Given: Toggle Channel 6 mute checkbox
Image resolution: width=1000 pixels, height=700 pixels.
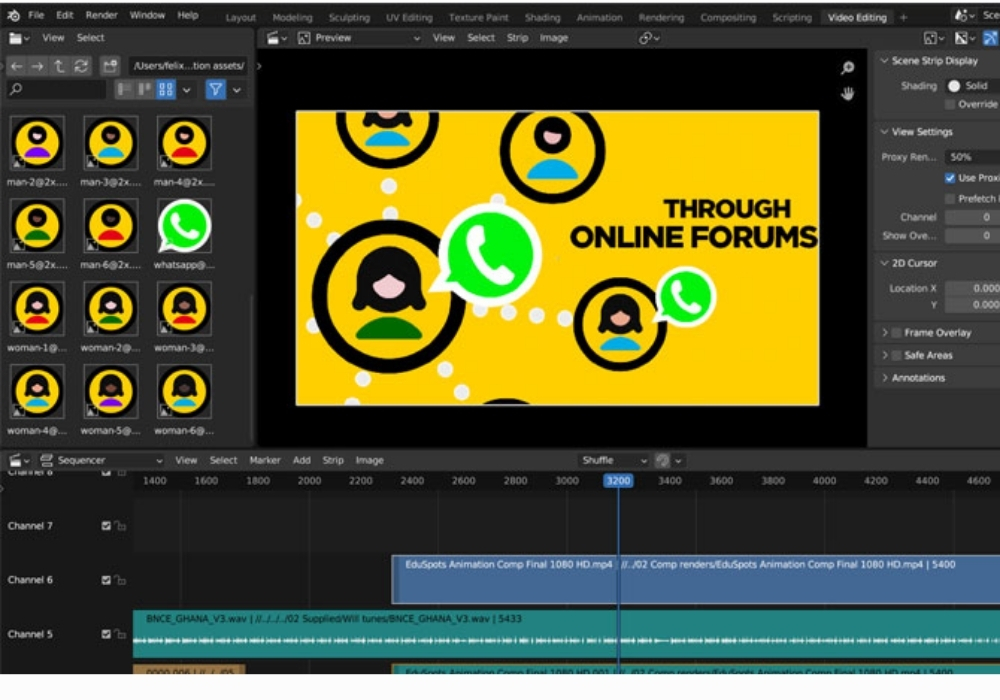Looking at the screenshot, I should (106, 581).
